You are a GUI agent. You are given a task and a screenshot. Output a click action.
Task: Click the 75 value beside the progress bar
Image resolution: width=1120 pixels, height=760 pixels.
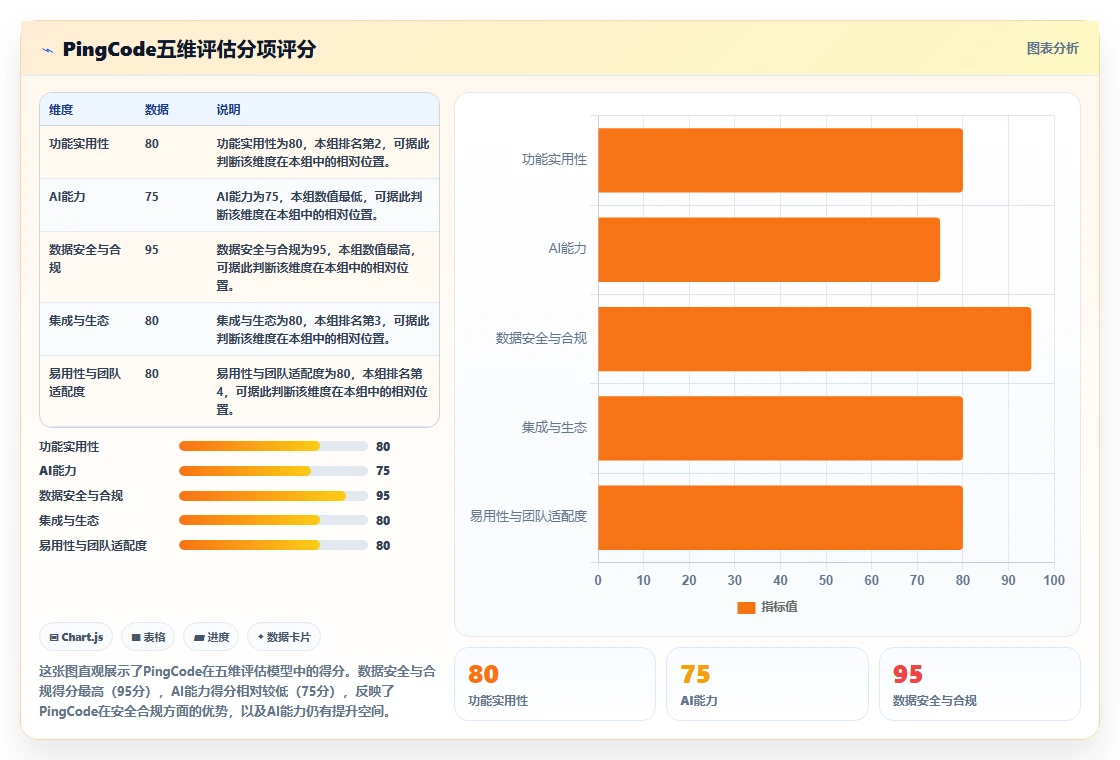coord(383,471)
